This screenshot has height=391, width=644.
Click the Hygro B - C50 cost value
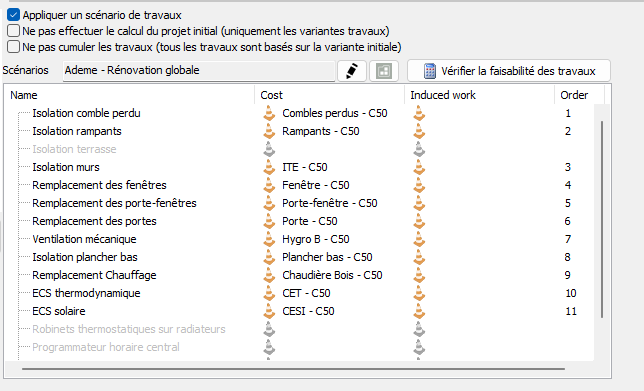pyautogui.click(x=316, y=239)
